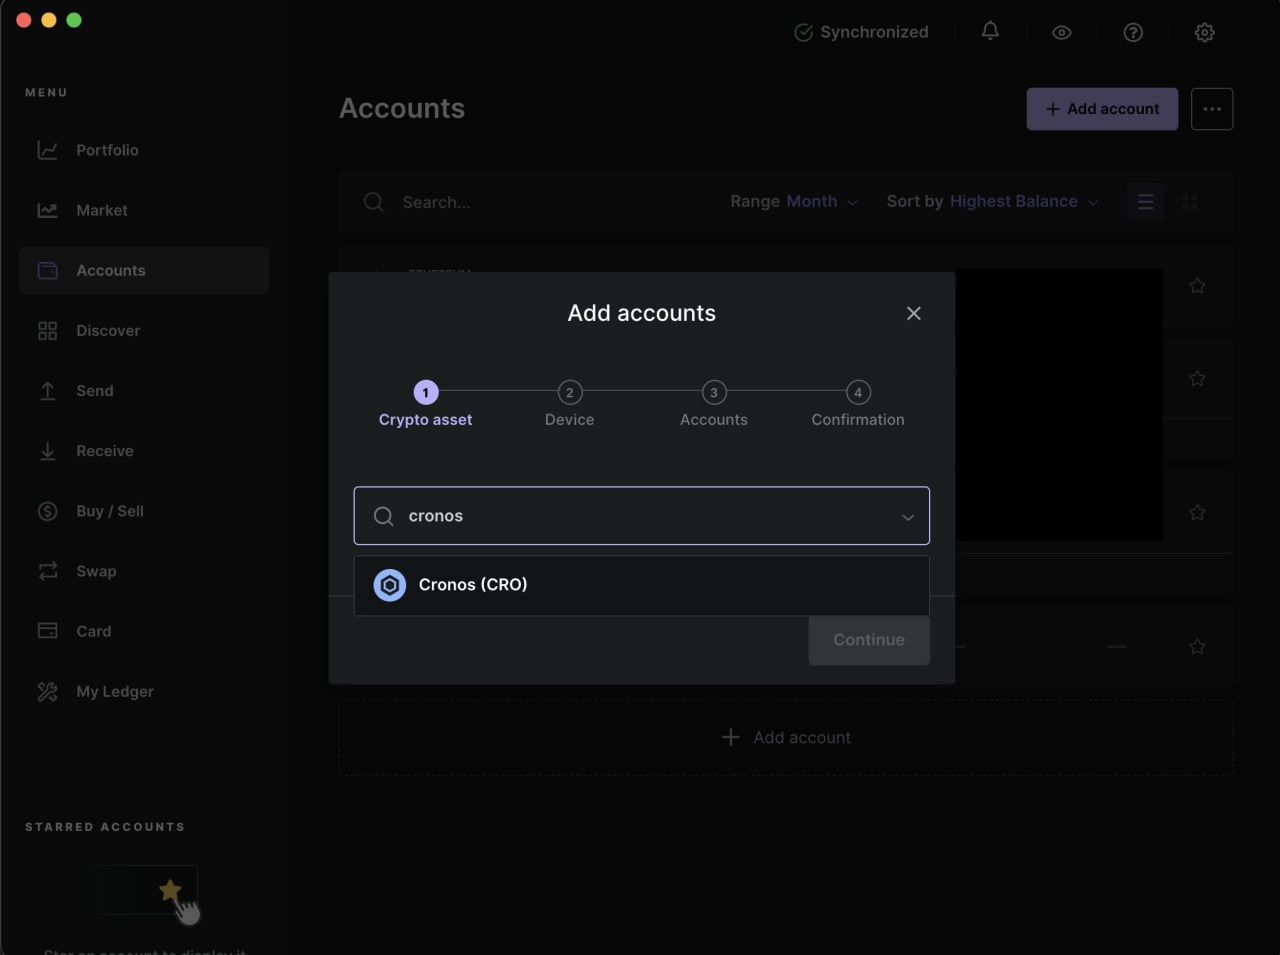Click the Accounts page heading
Viewport: 1280px width, 955px height.
402,108
